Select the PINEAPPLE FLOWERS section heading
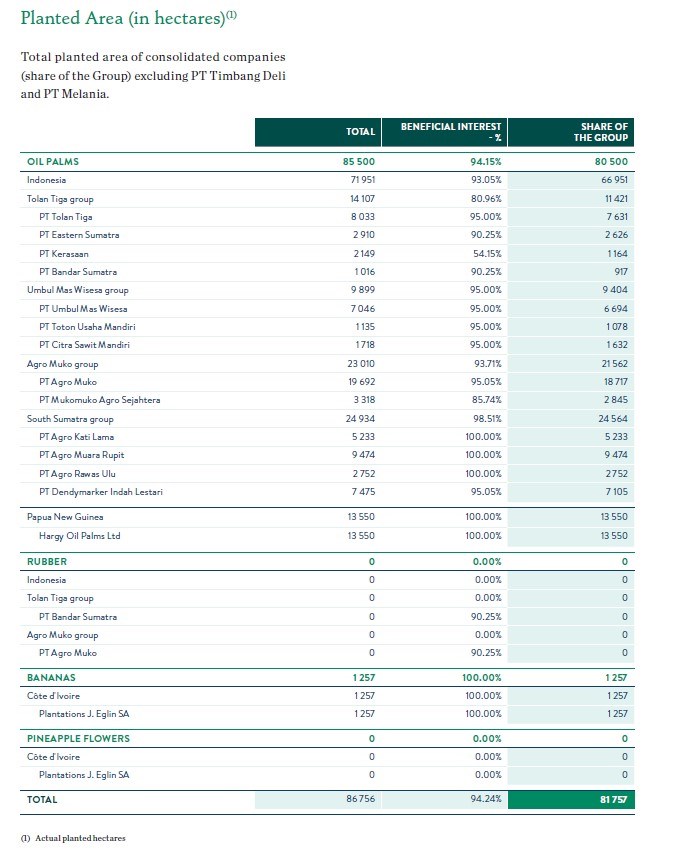The height and width of the screenshot is (859, 675). pyautogui.click(x=78, y=738)
